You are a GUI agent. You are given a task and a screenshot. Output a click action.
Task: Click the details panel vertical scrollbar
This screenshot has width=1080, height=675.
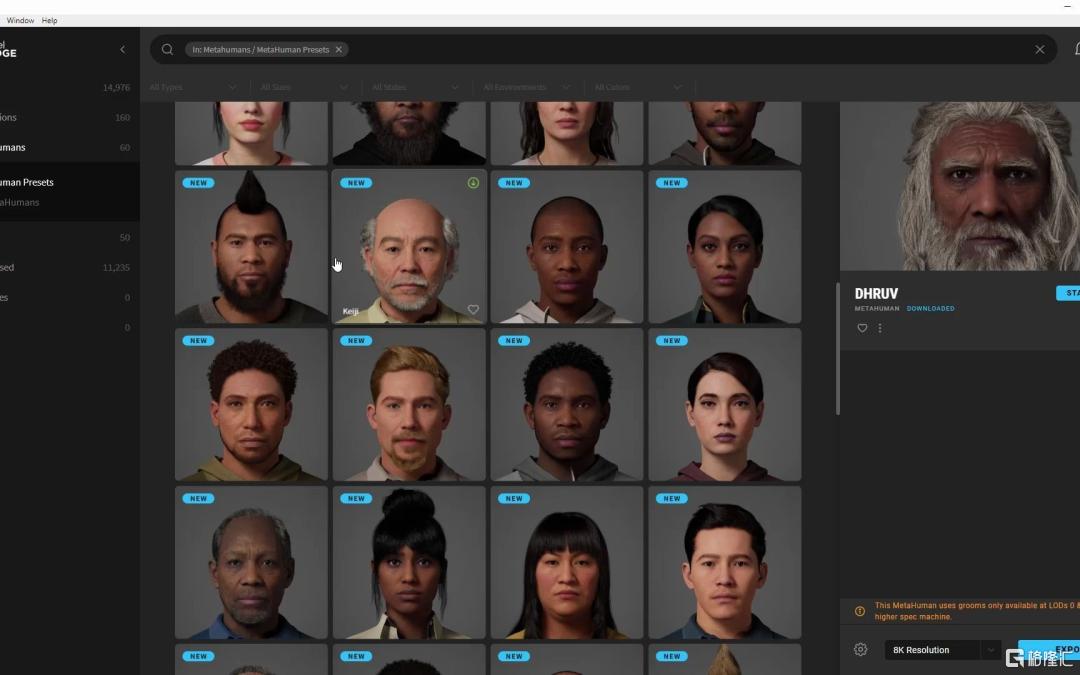[838, 349]
